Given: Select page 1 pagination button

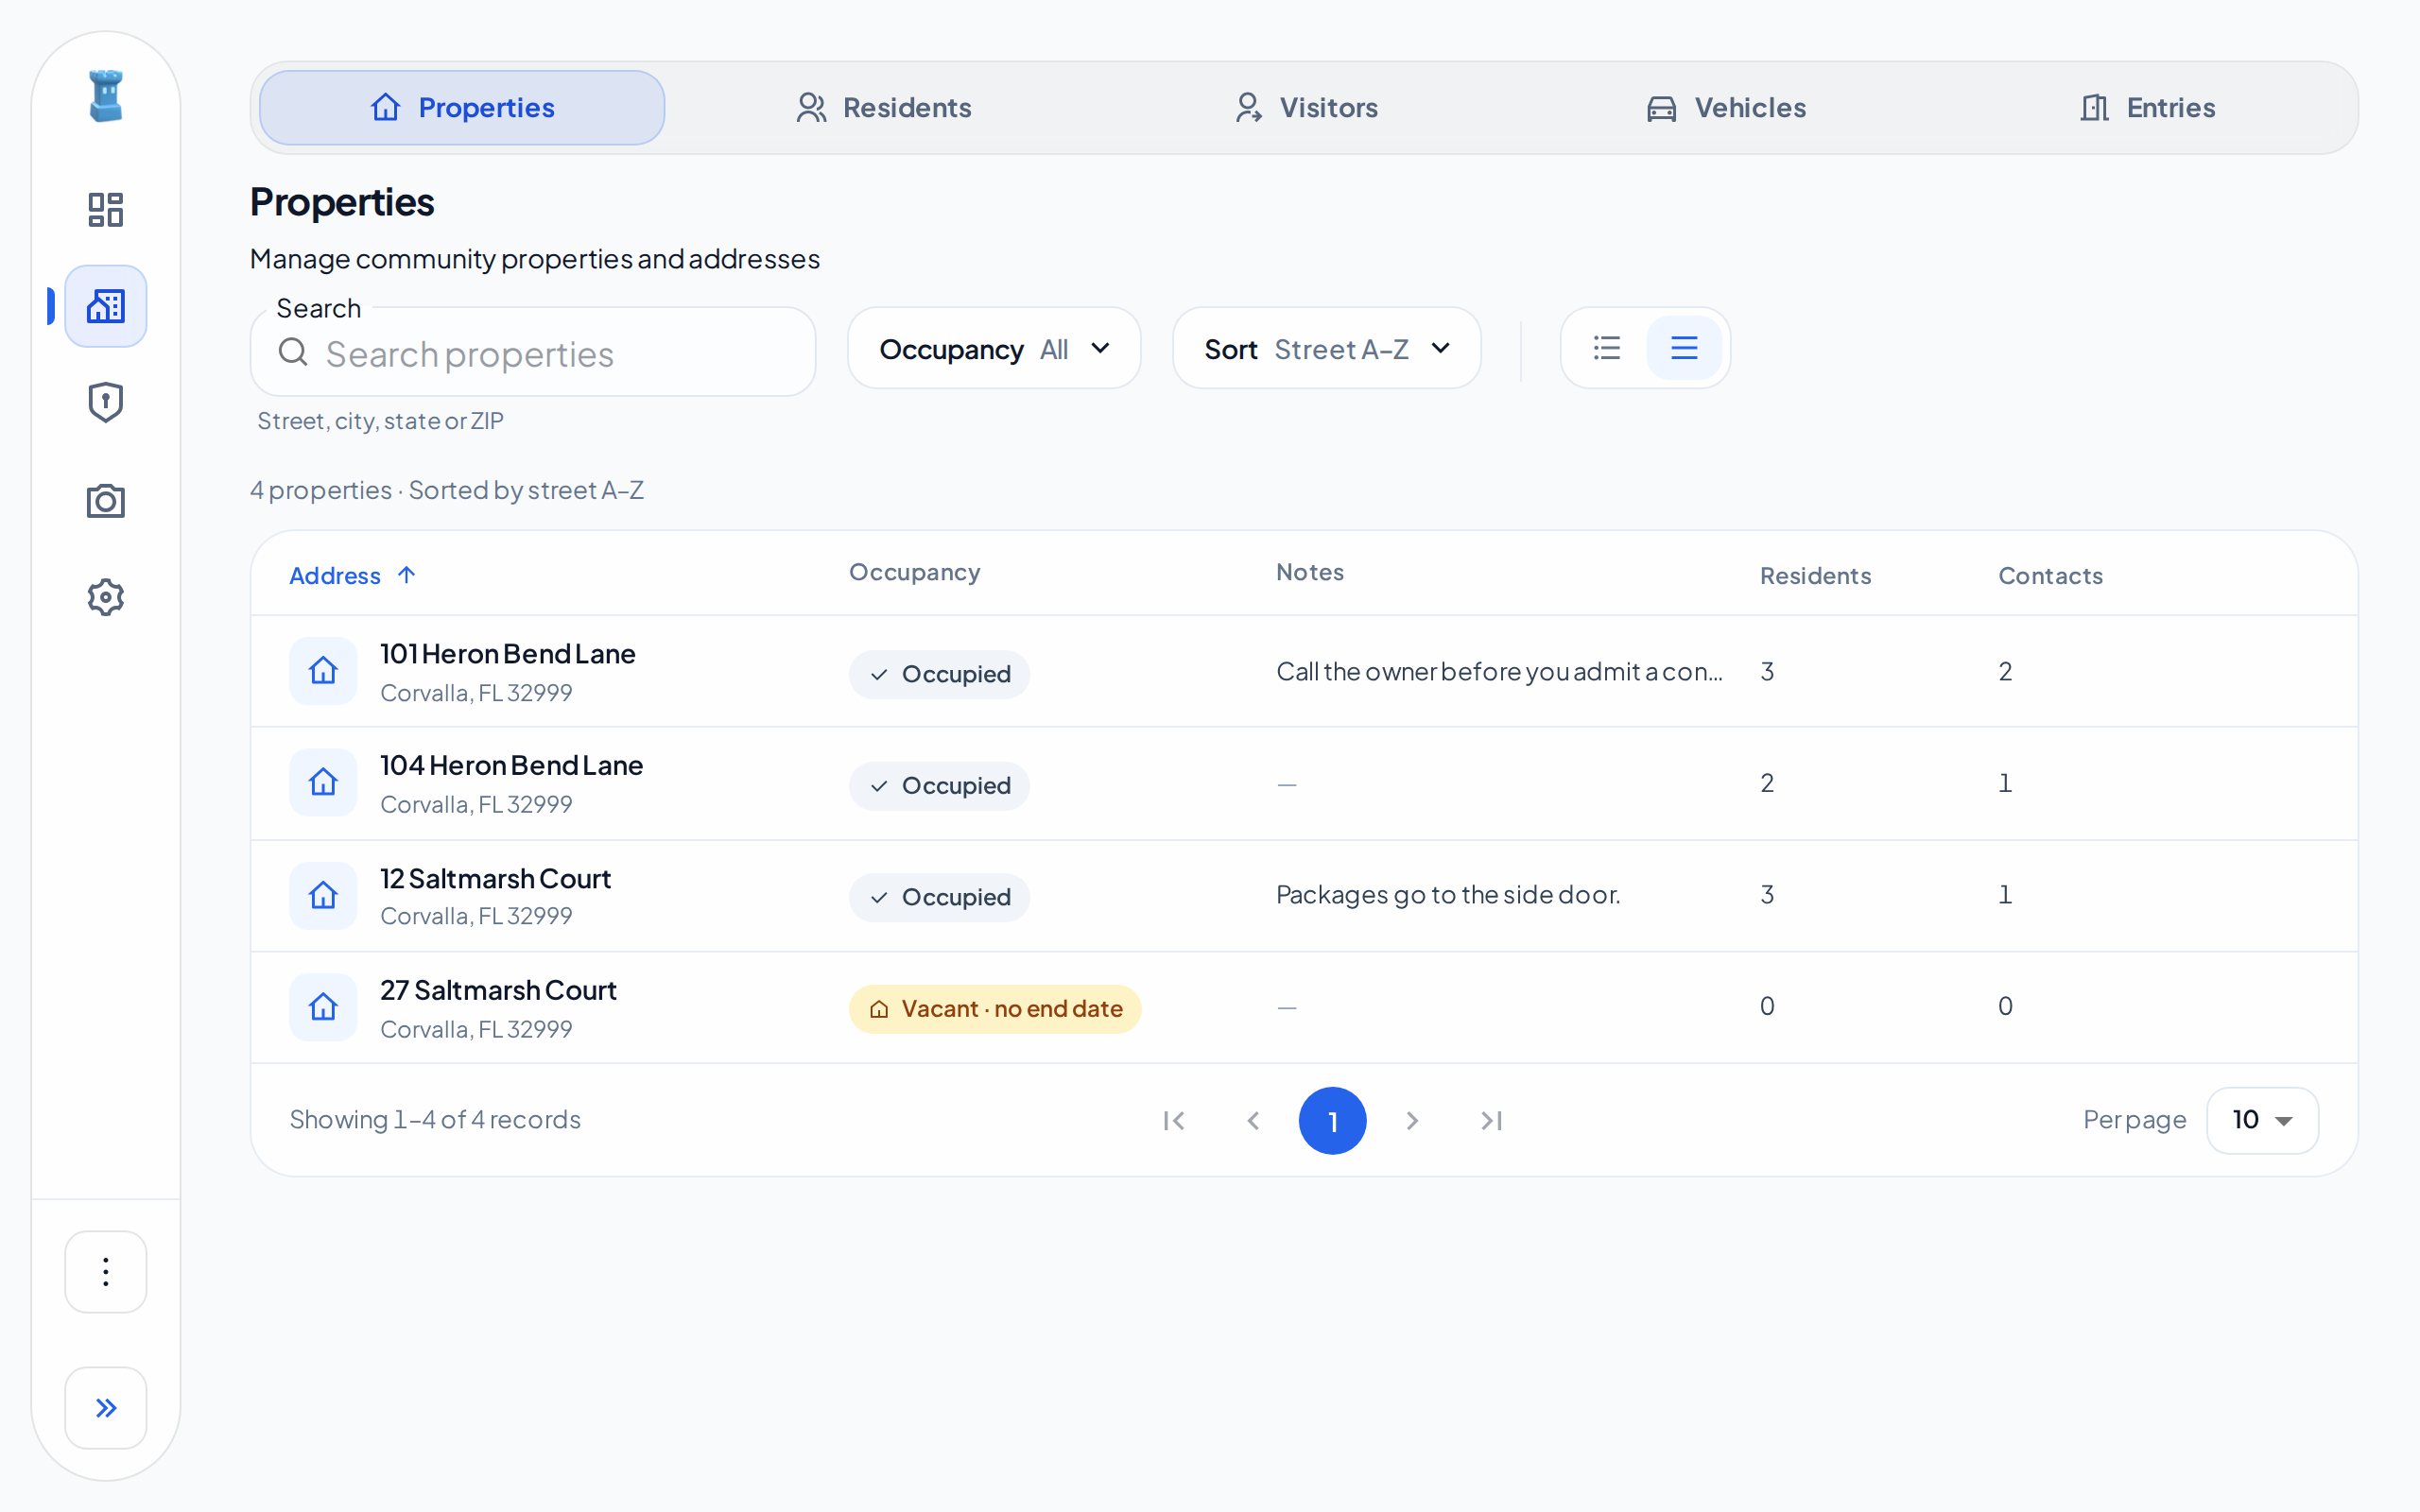Looking at the screenshot, I should (x=1332, y=1120).
